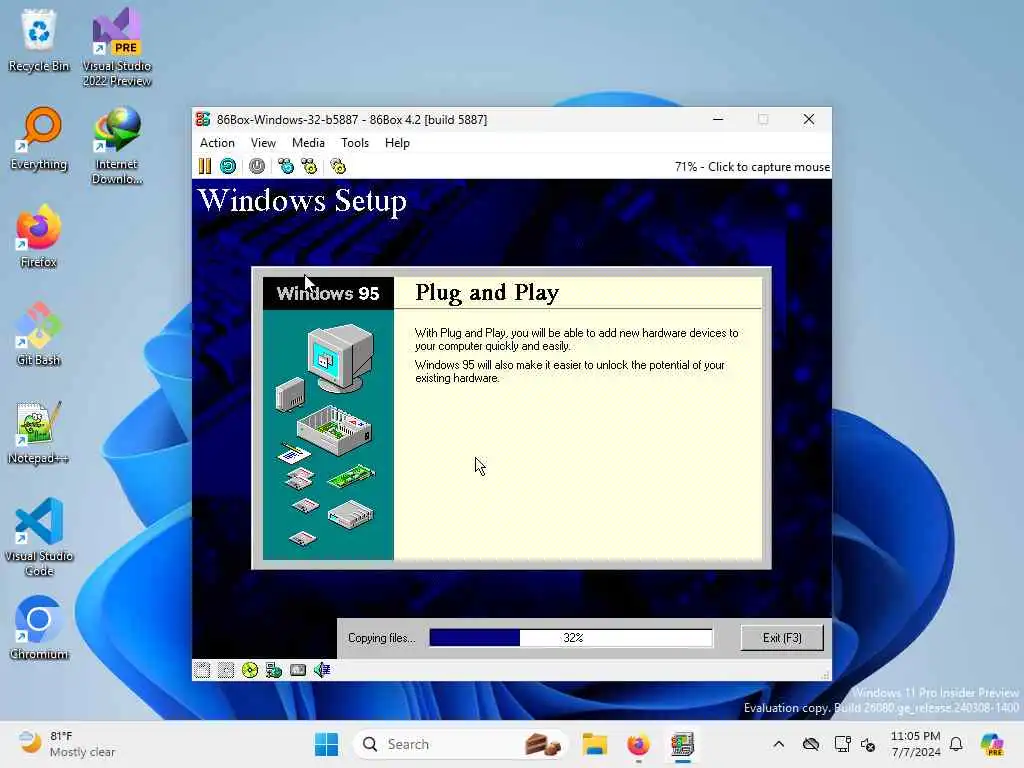Click the Plug and Play heading
Viewport: 1024px width, 768px height.
click(x=487, y=292)
